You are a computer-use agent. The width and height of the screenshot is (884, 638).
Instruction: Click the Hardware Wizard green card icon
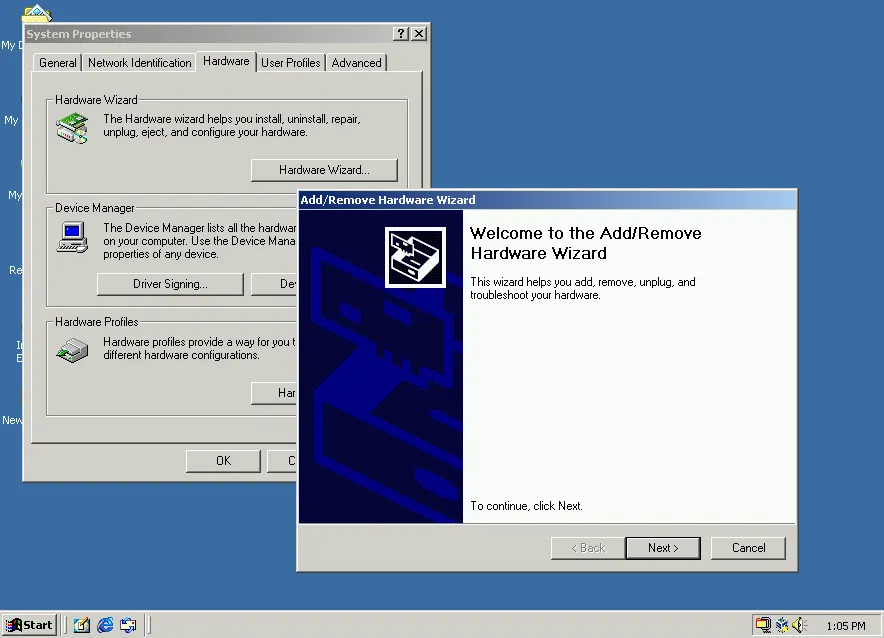click(x=70, y=127)
